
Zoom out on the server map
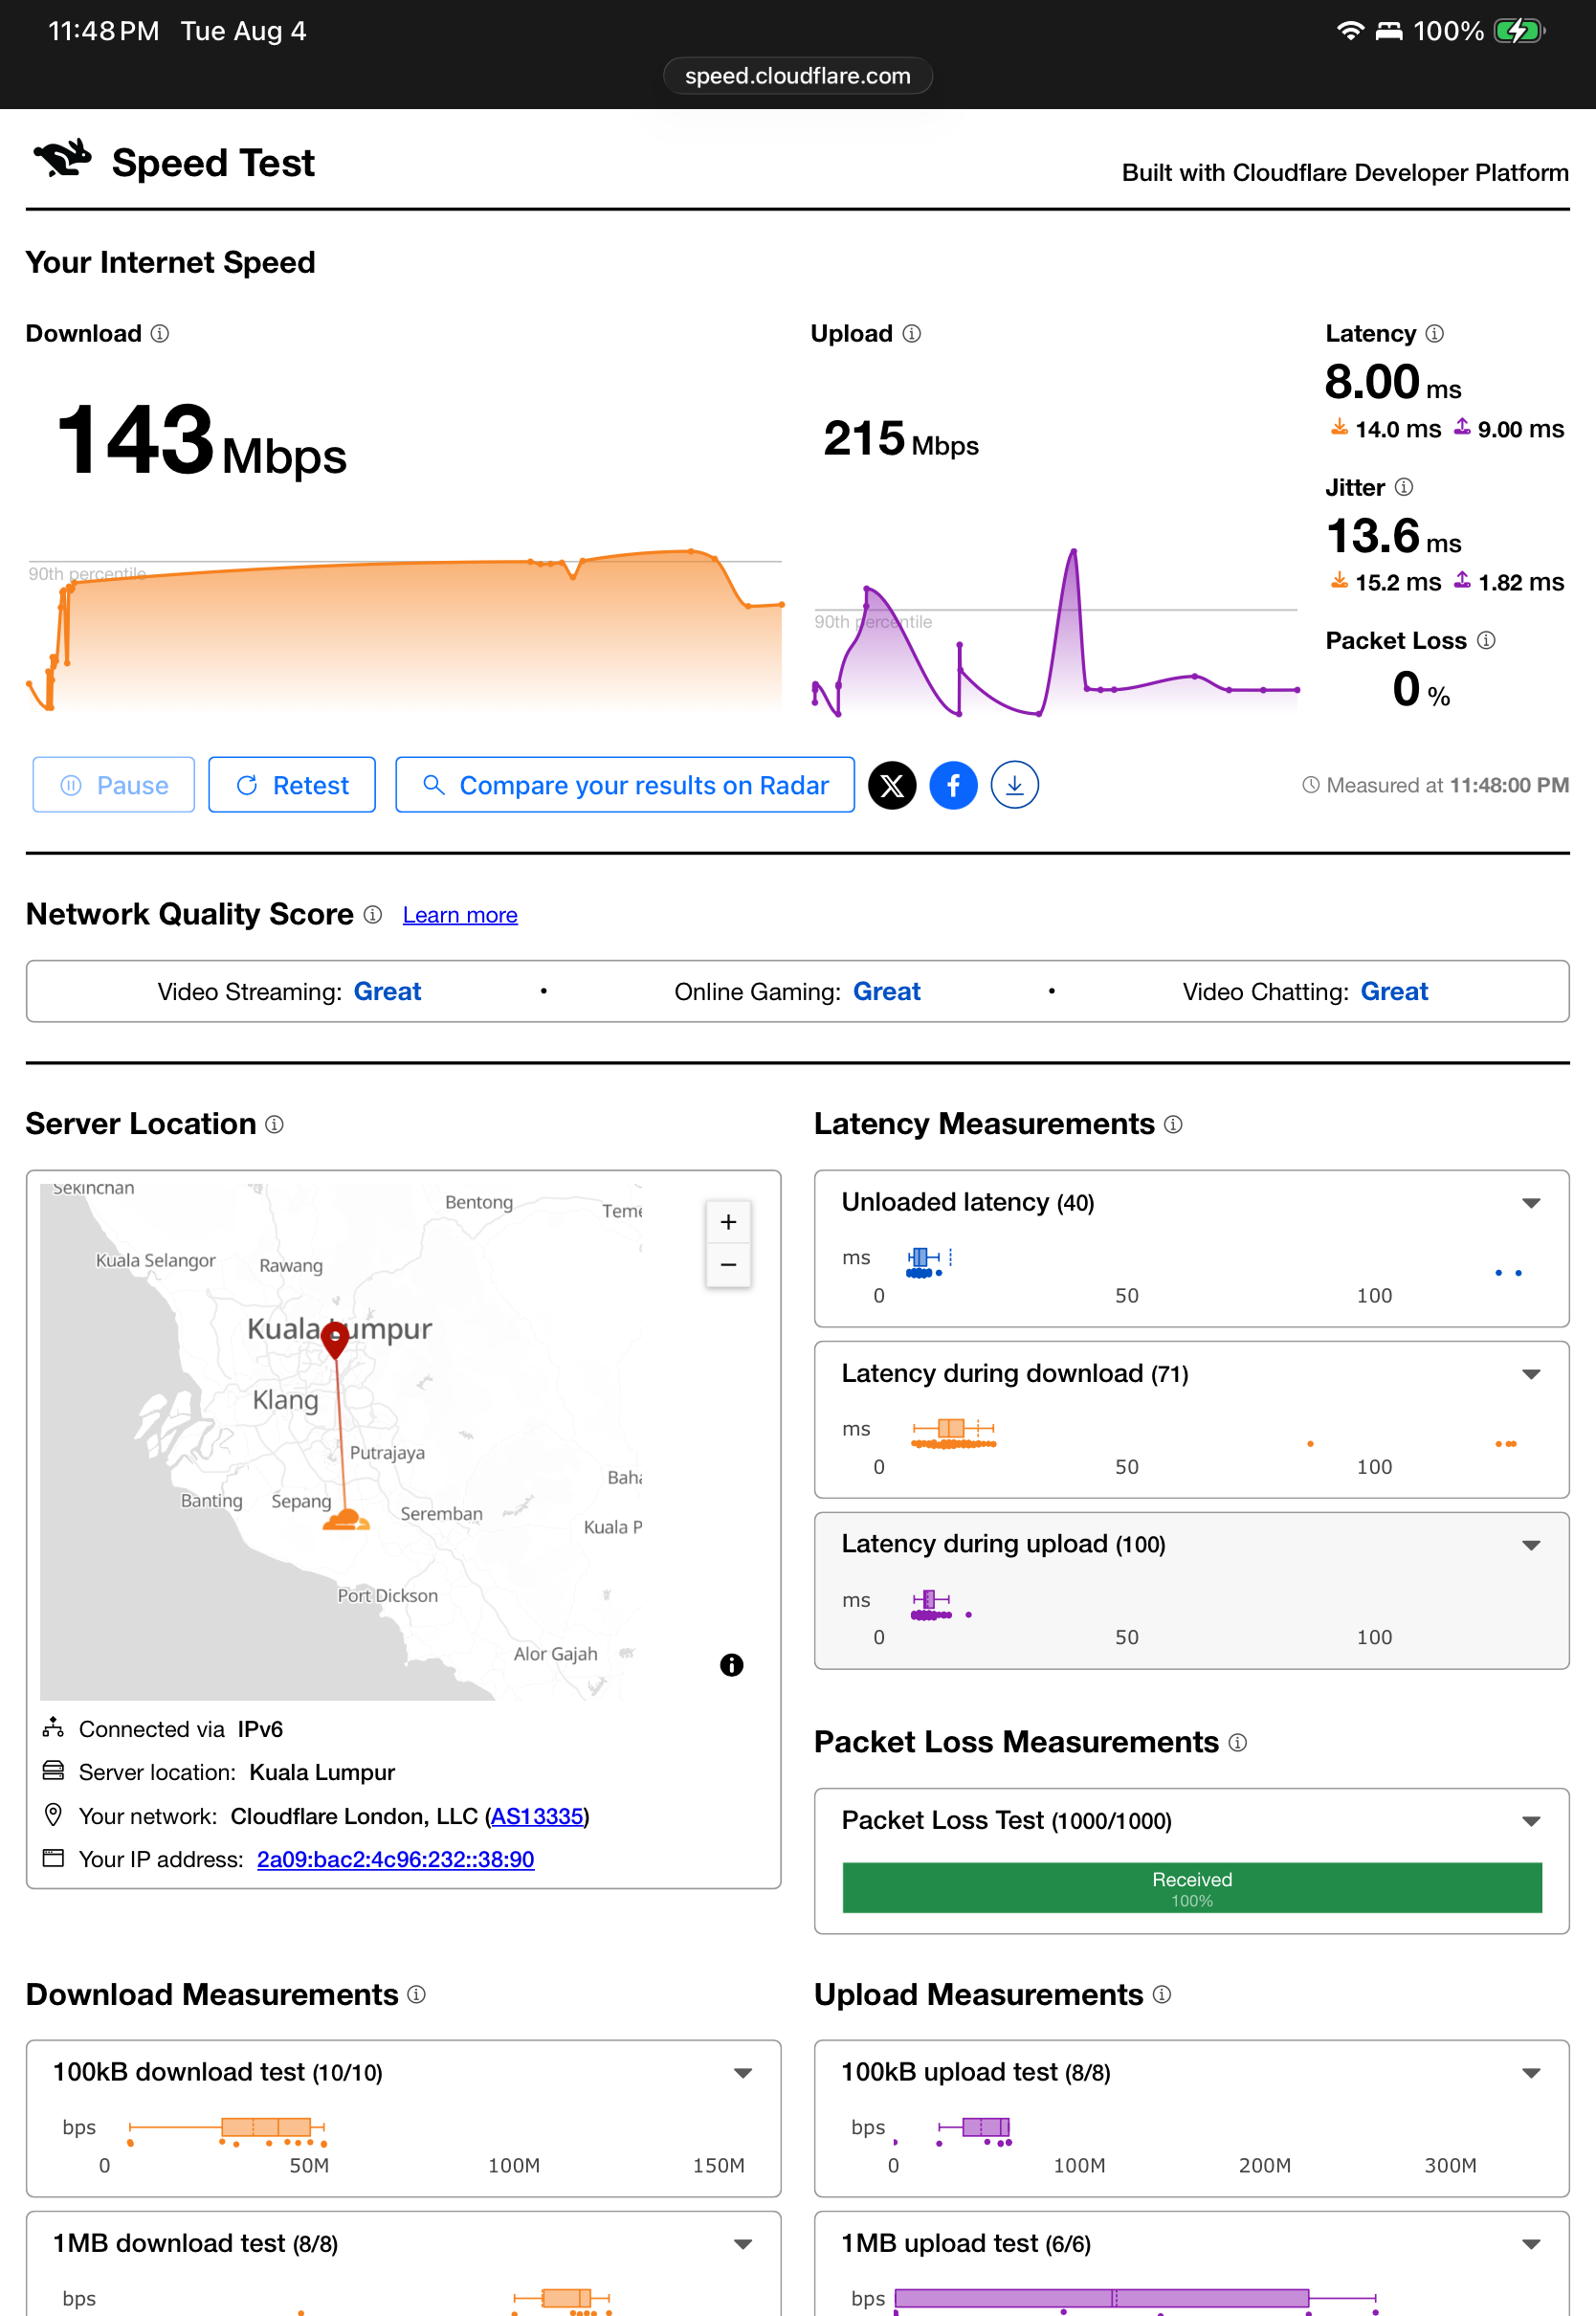click(x=728, y=1265)
